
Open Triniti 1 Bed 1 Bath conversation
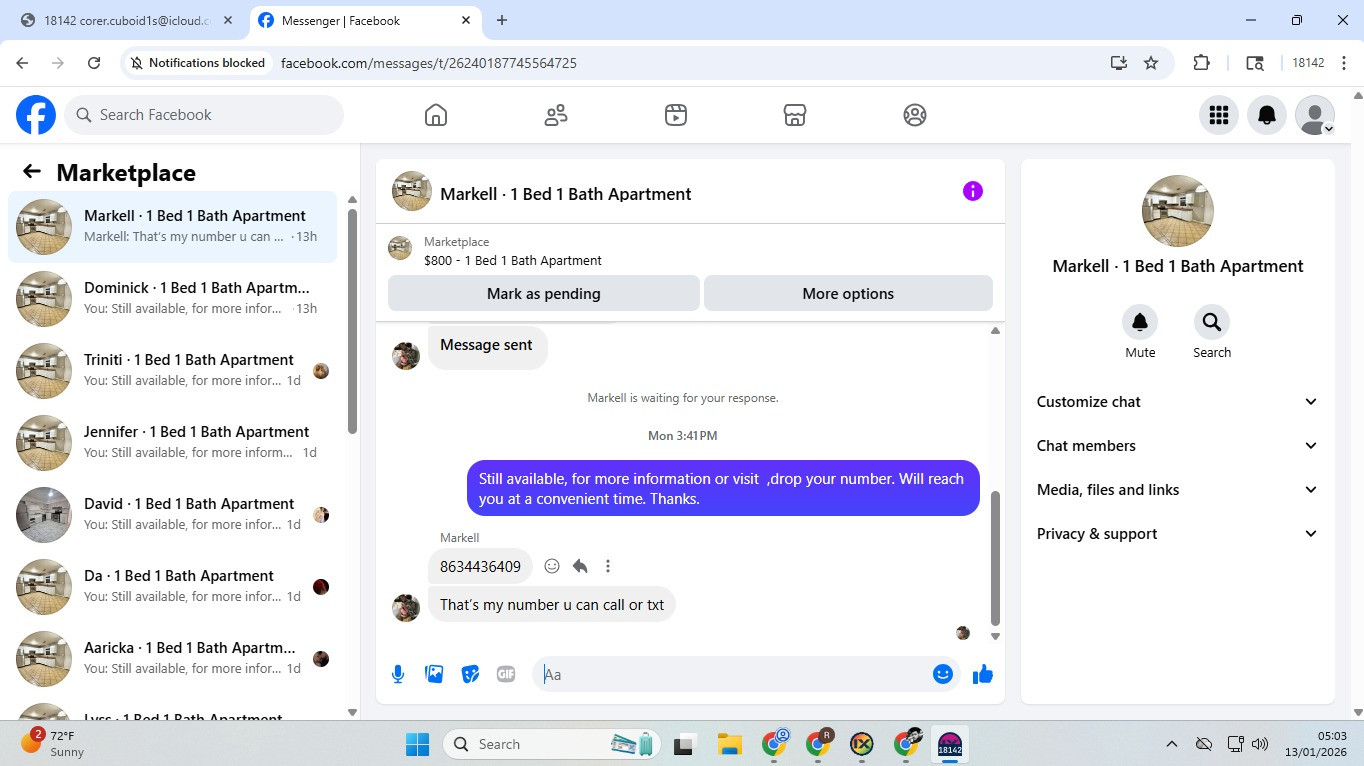172,370
